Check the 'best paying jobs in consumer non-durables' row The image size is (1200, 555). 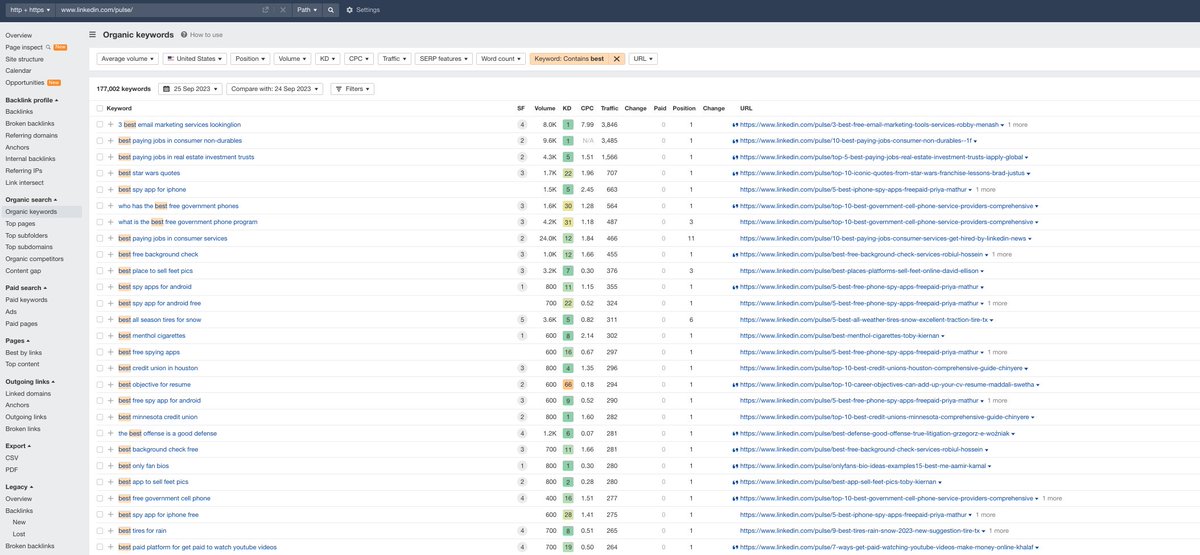coord(100,141)
